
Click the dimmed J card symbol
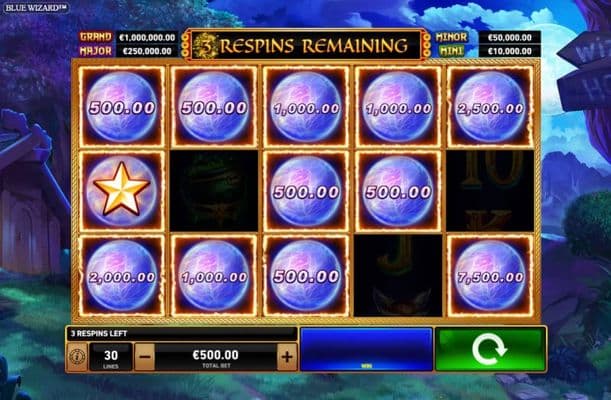[398, 275]
